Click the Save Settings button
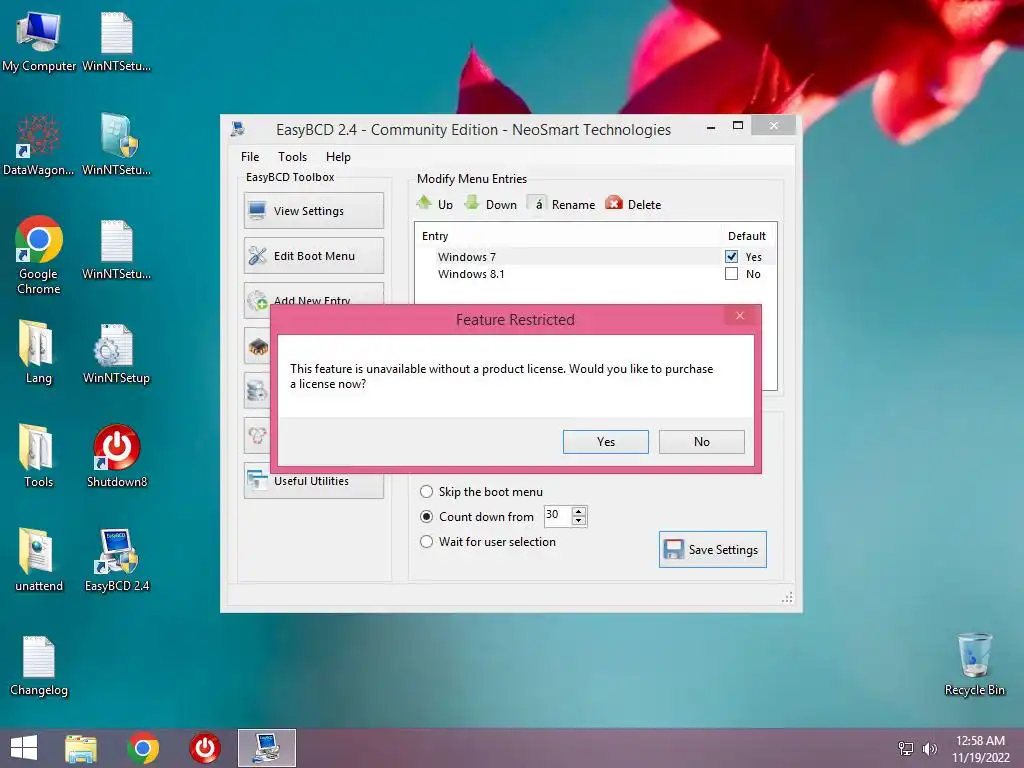This screenshot has width=1024, height=768. 712,549
